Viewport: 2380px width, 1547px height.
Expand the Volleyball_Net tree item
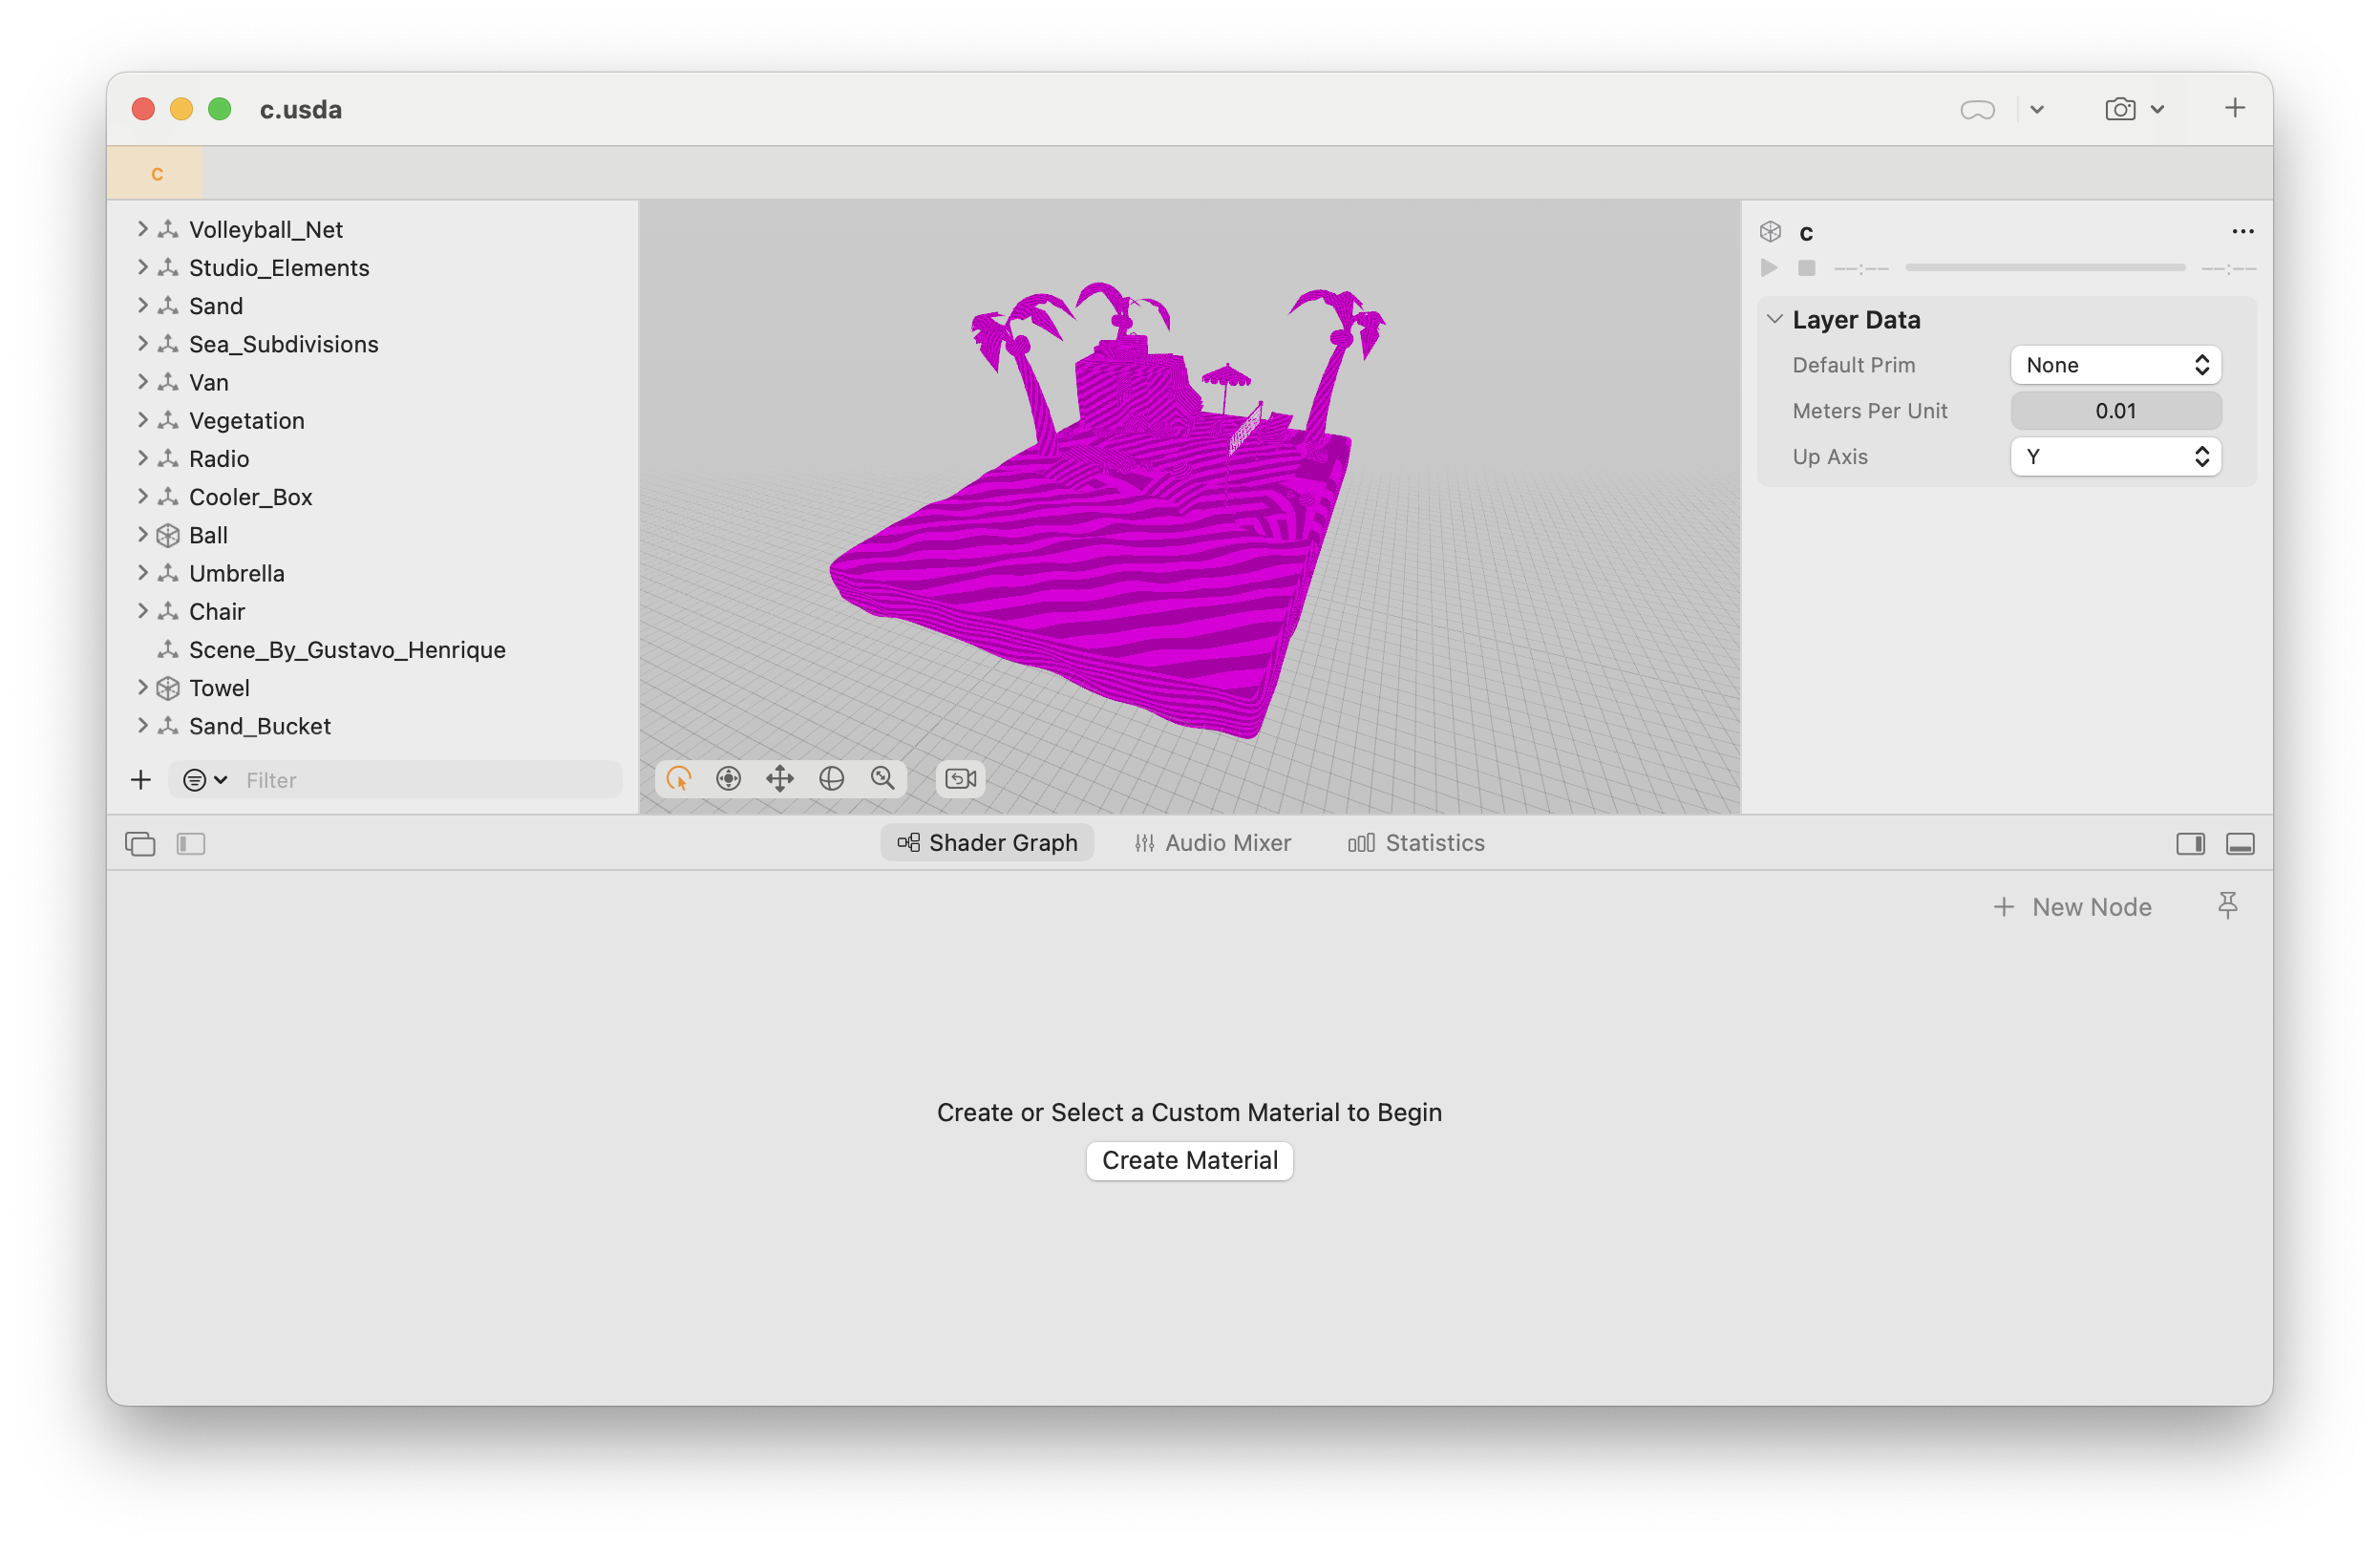142,229
